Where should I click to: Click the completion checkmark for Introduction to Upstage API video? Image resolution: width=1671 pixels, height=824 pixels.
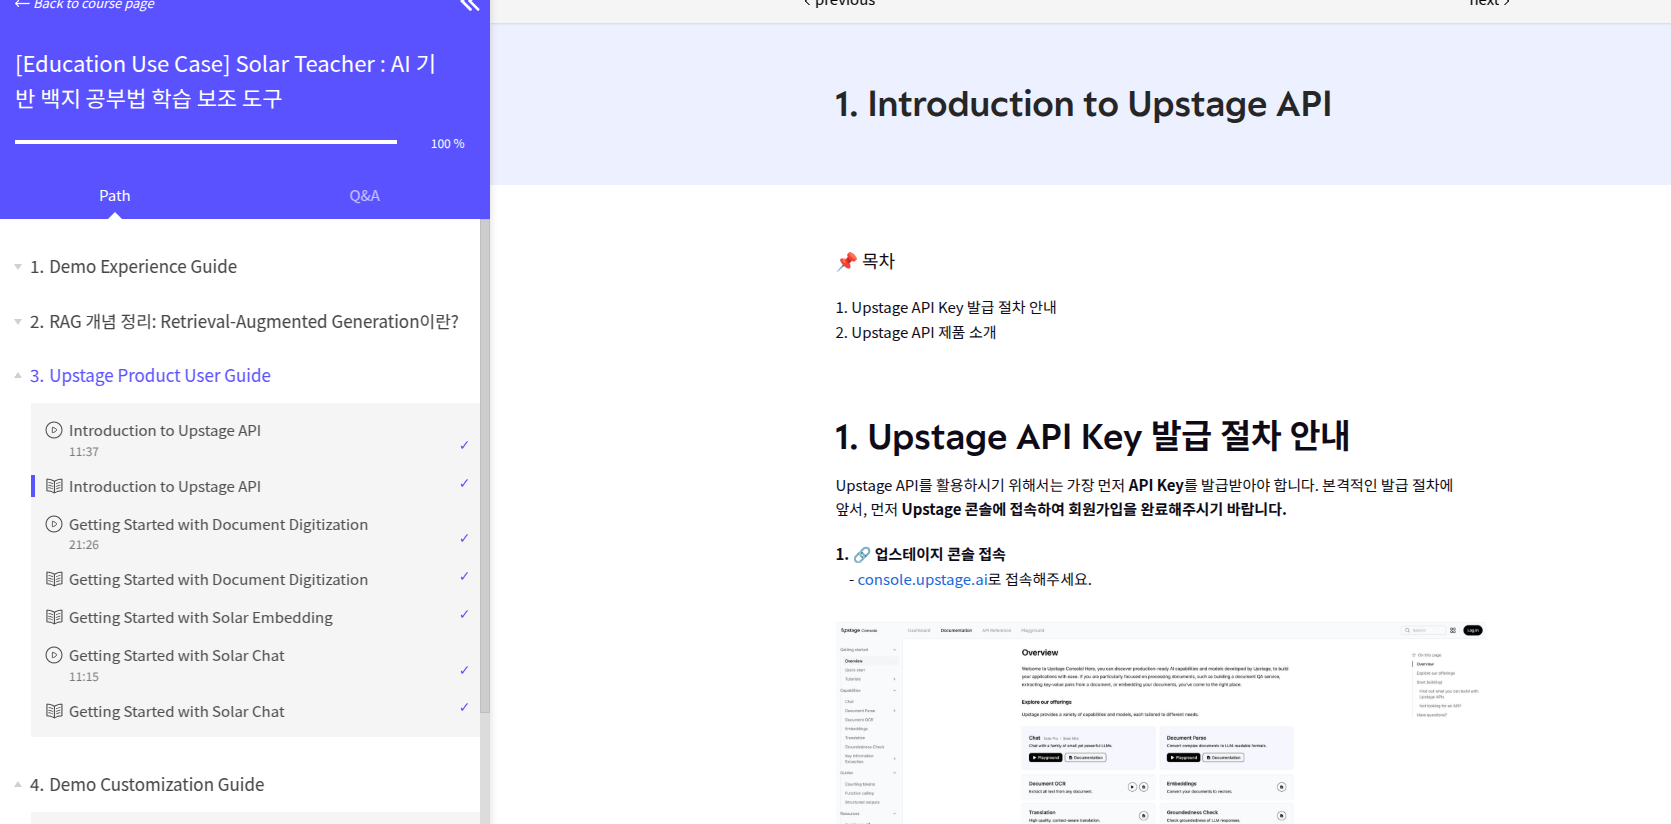click(x=464, y=445)
